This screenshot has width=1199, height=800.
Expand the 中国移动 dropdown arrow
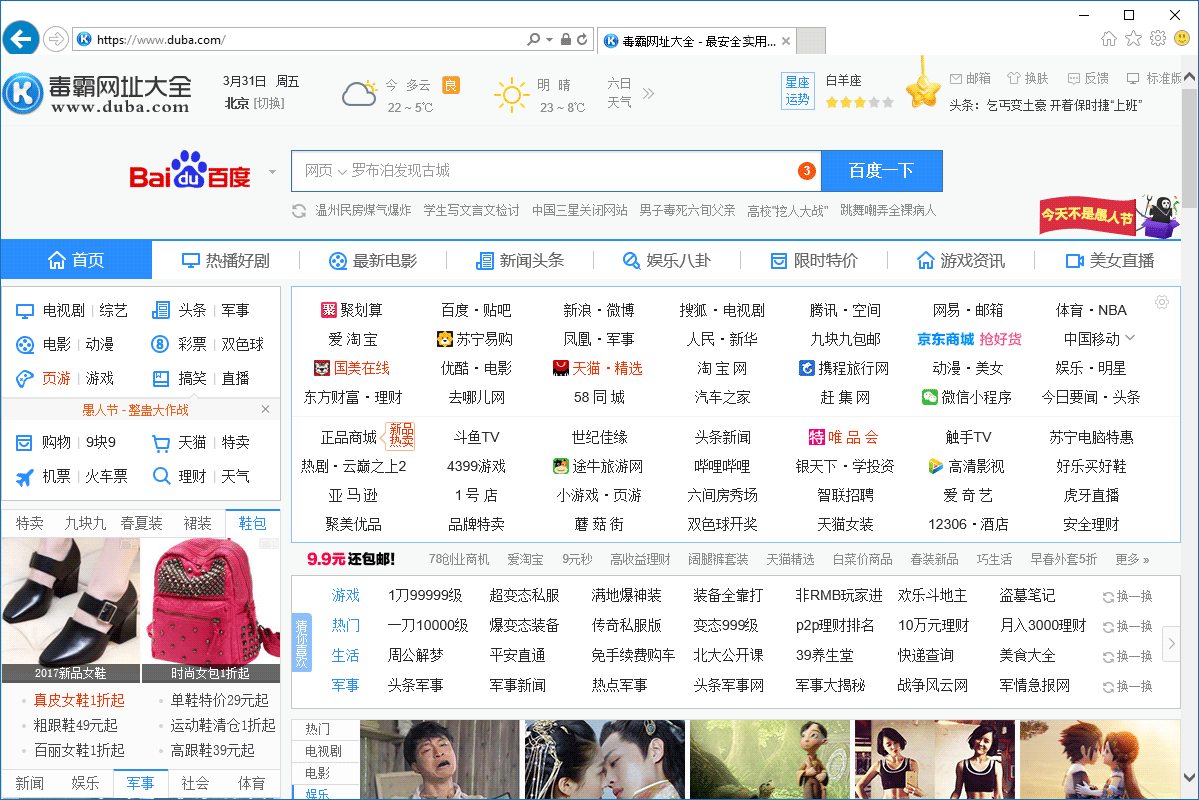click(x=1130, y=337)
